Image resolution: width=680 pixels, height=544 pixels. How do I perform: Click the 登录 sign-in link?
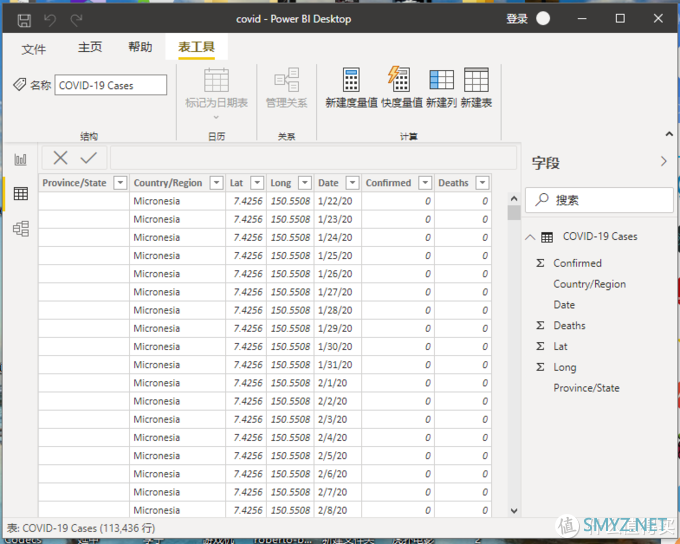tap(517, 19)
